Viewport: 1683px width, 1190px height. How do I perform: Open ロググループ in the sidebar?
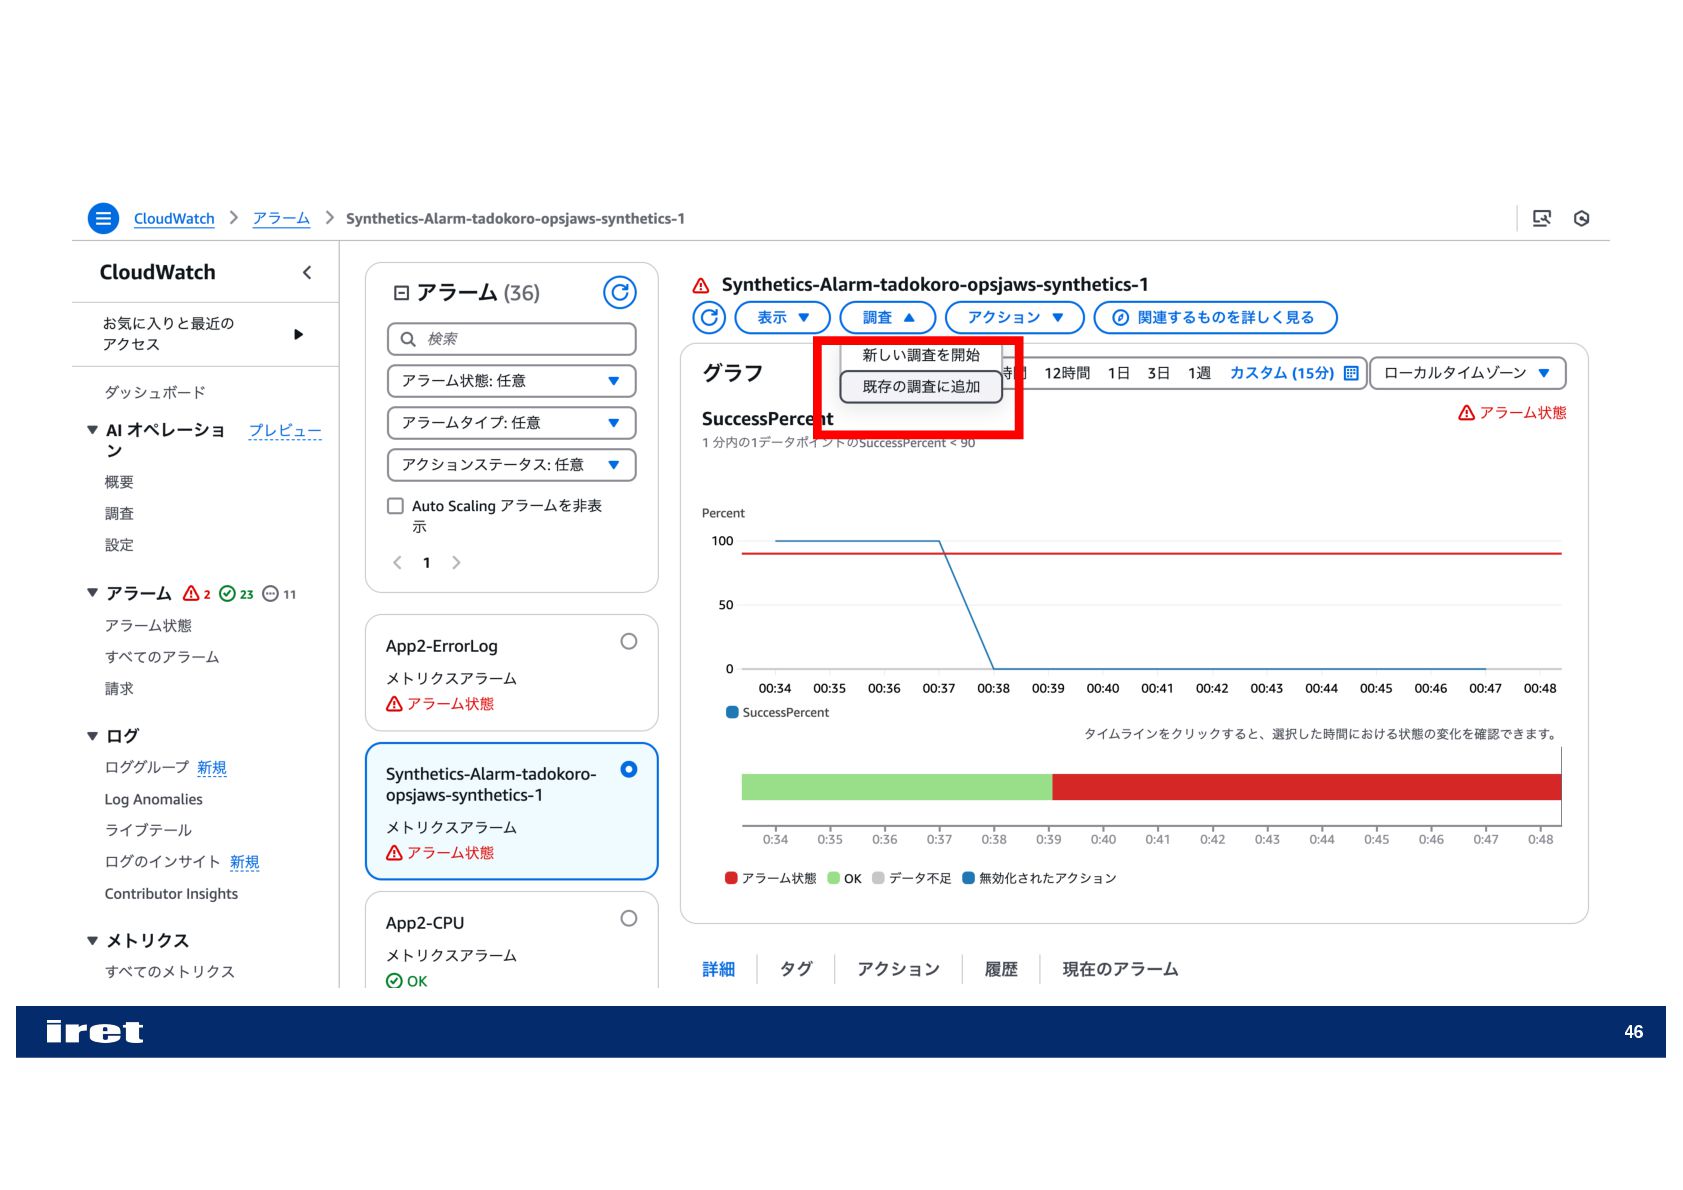tap(147, 767)
